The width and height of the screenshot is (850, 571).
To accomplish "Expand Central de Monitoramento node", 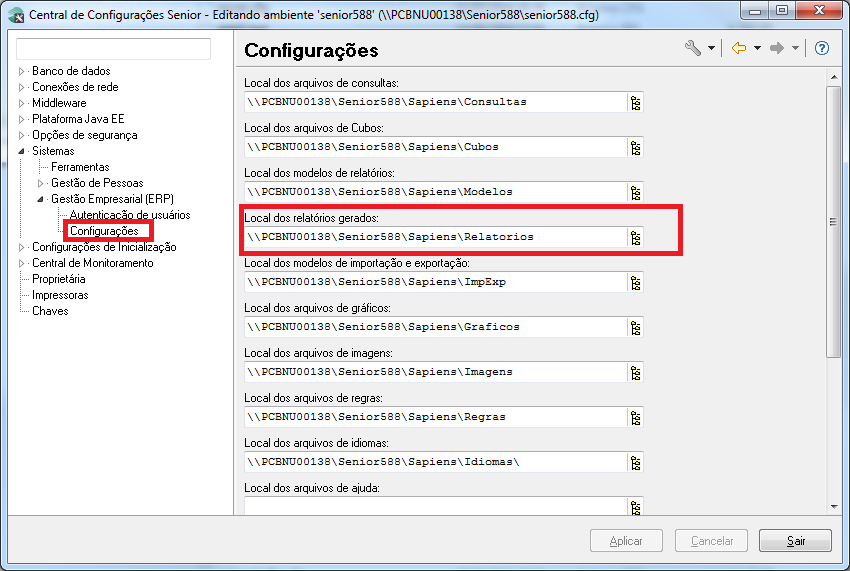I will click(22, 264).
